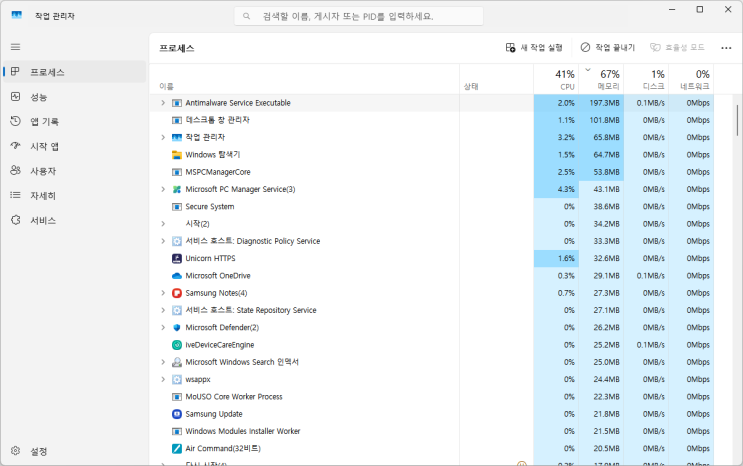Image resolution: width=743 pixels, height=466 pixels.
Task: Sort by the 네트워크 column header
Action: coord(691,79)
